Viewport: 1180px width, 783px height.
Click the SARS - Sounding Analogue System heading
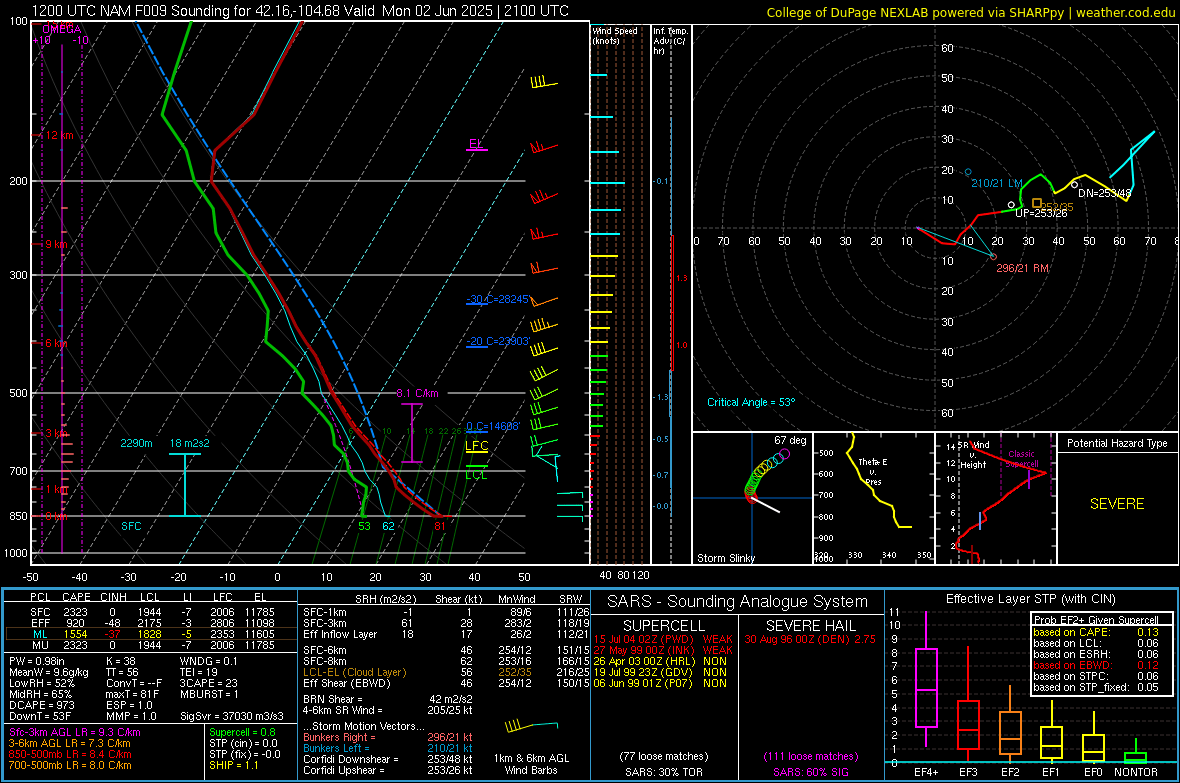(x=738, y=602)
